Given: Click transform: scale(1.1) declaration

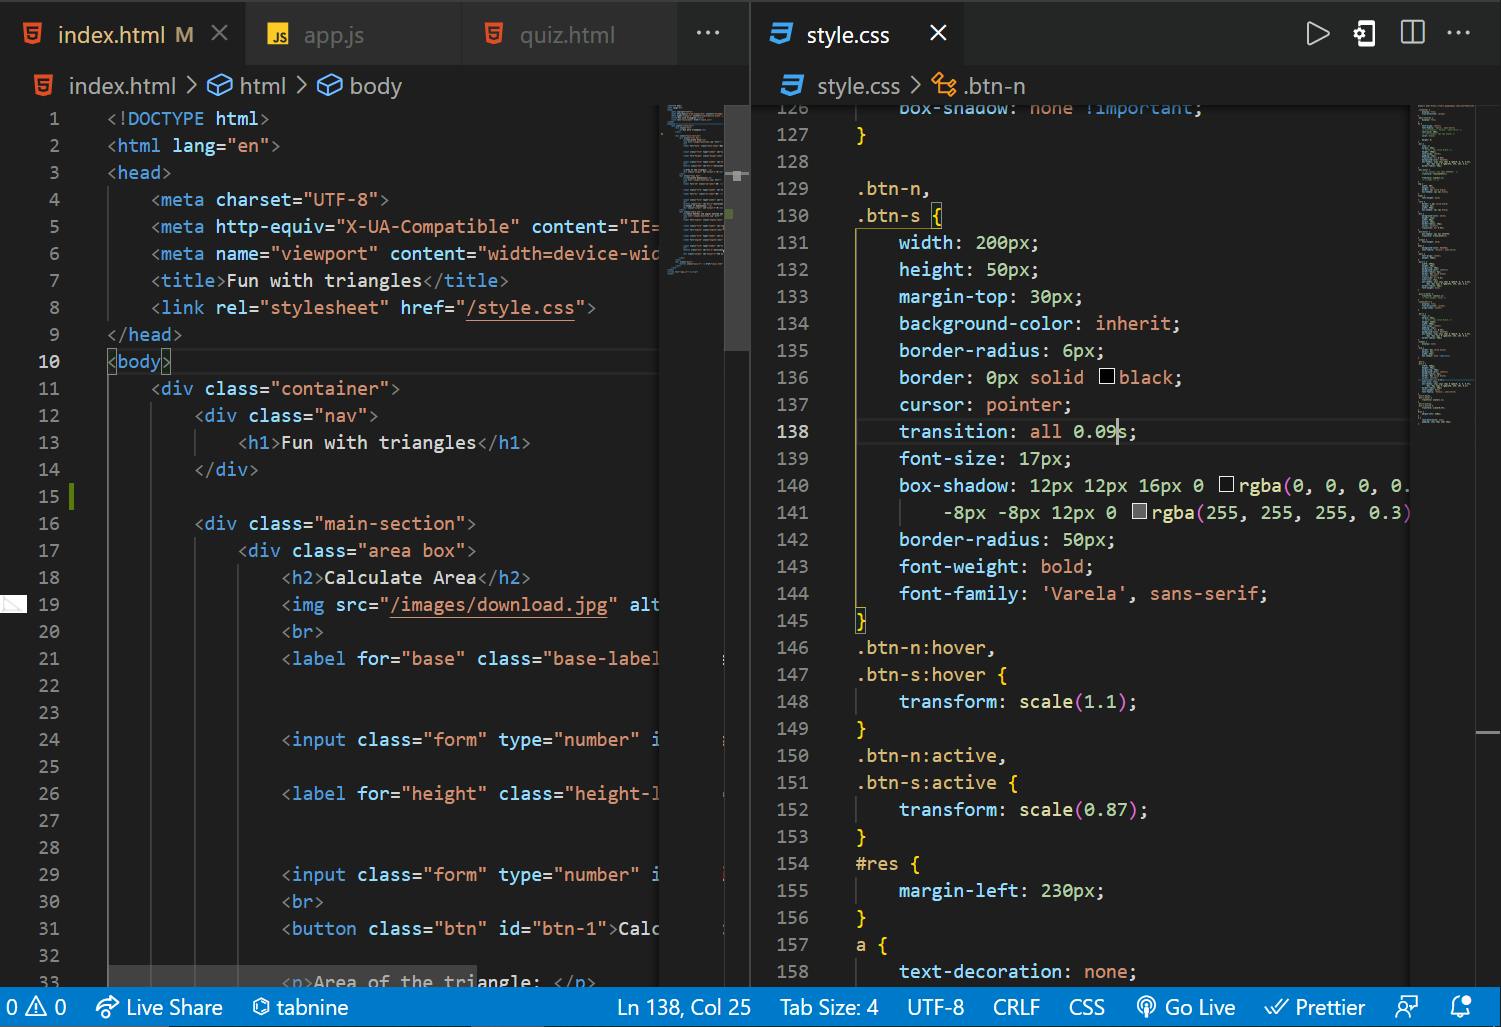Looking at the screenshot, I should [1017, 701].
